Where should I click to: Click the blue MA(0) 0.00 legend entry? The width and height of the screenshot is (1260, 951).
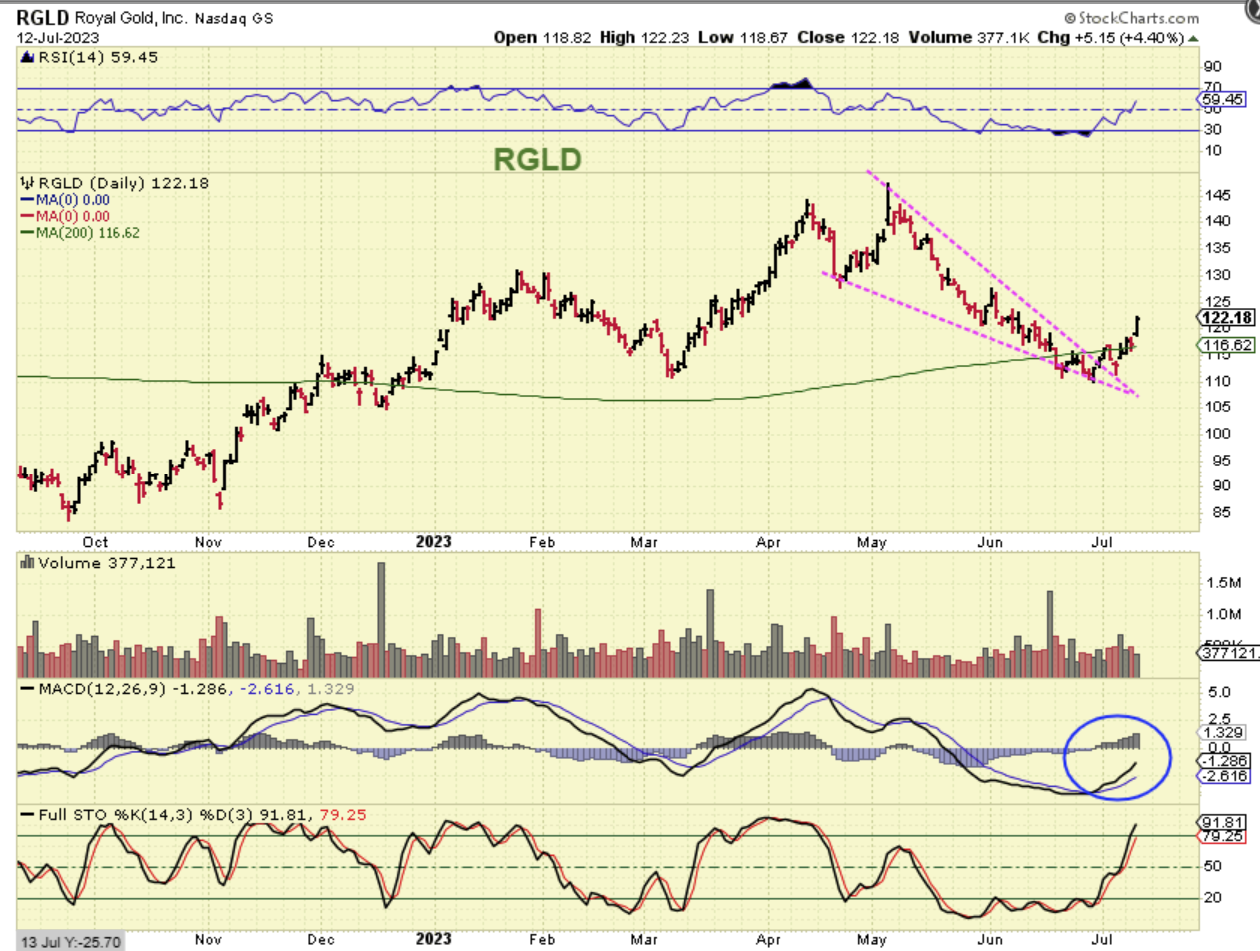point(63,199)
